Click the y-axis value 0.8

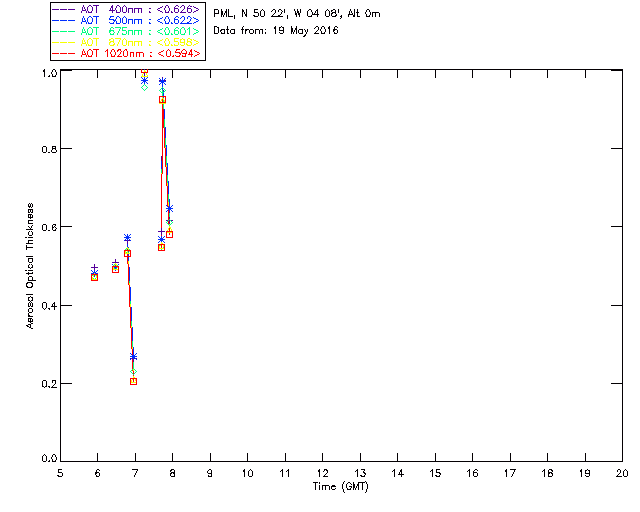(x=49, y=149)
